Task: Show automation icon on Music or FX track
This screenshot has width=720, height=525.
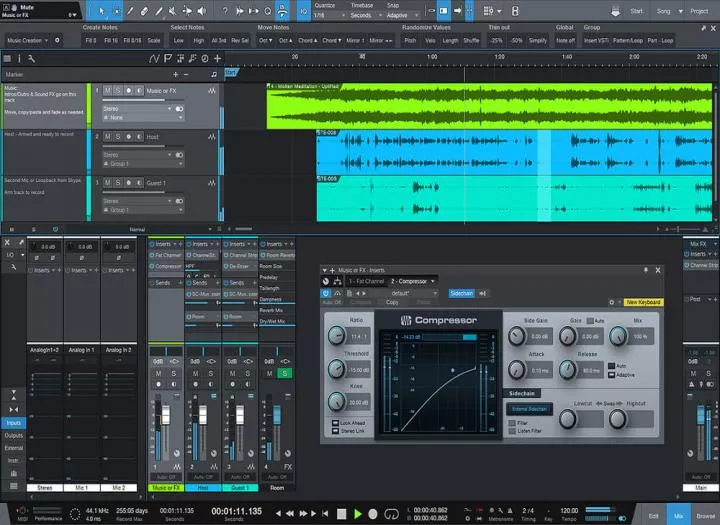Action: [212, 91]
